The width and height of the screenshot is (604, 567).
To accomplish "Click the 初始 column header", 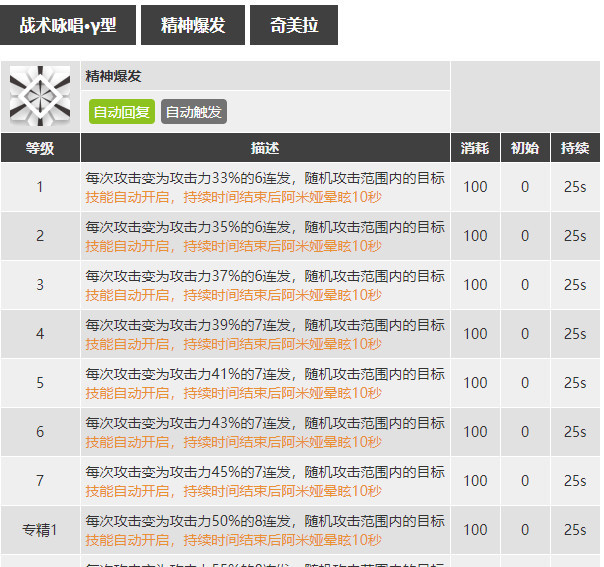I will click(x=525, y=147).
